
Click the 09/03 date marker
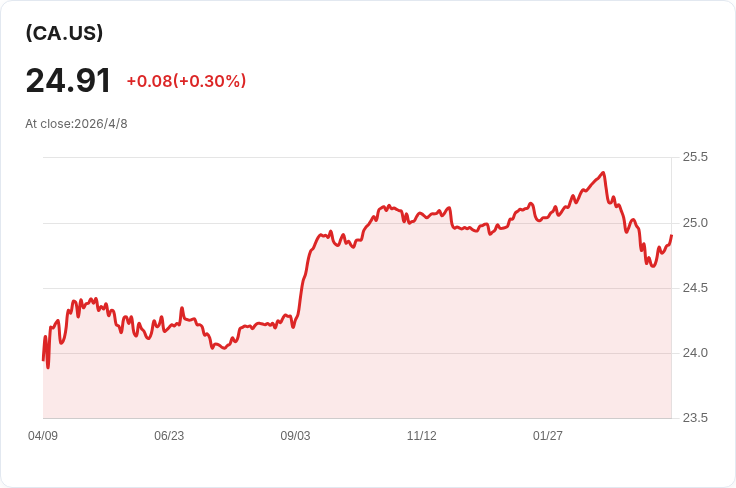pos(295,436)
